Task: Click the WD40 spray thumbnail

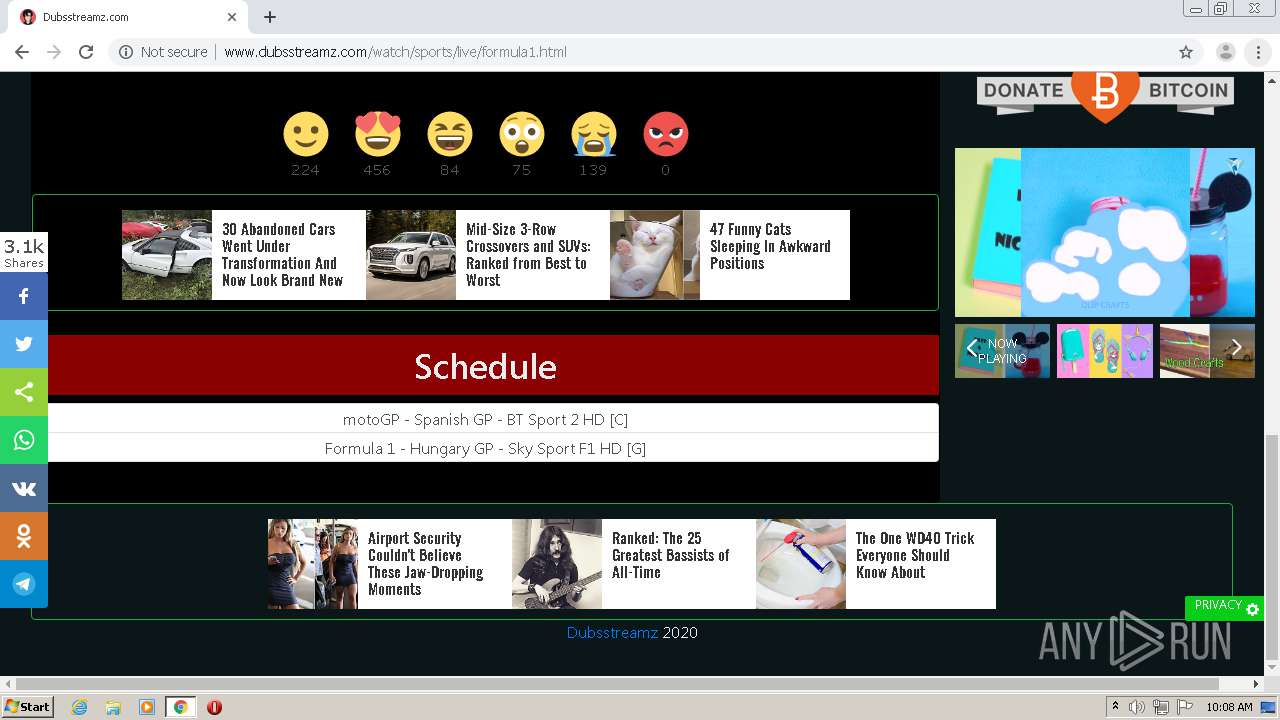Action: coord(801,564)
